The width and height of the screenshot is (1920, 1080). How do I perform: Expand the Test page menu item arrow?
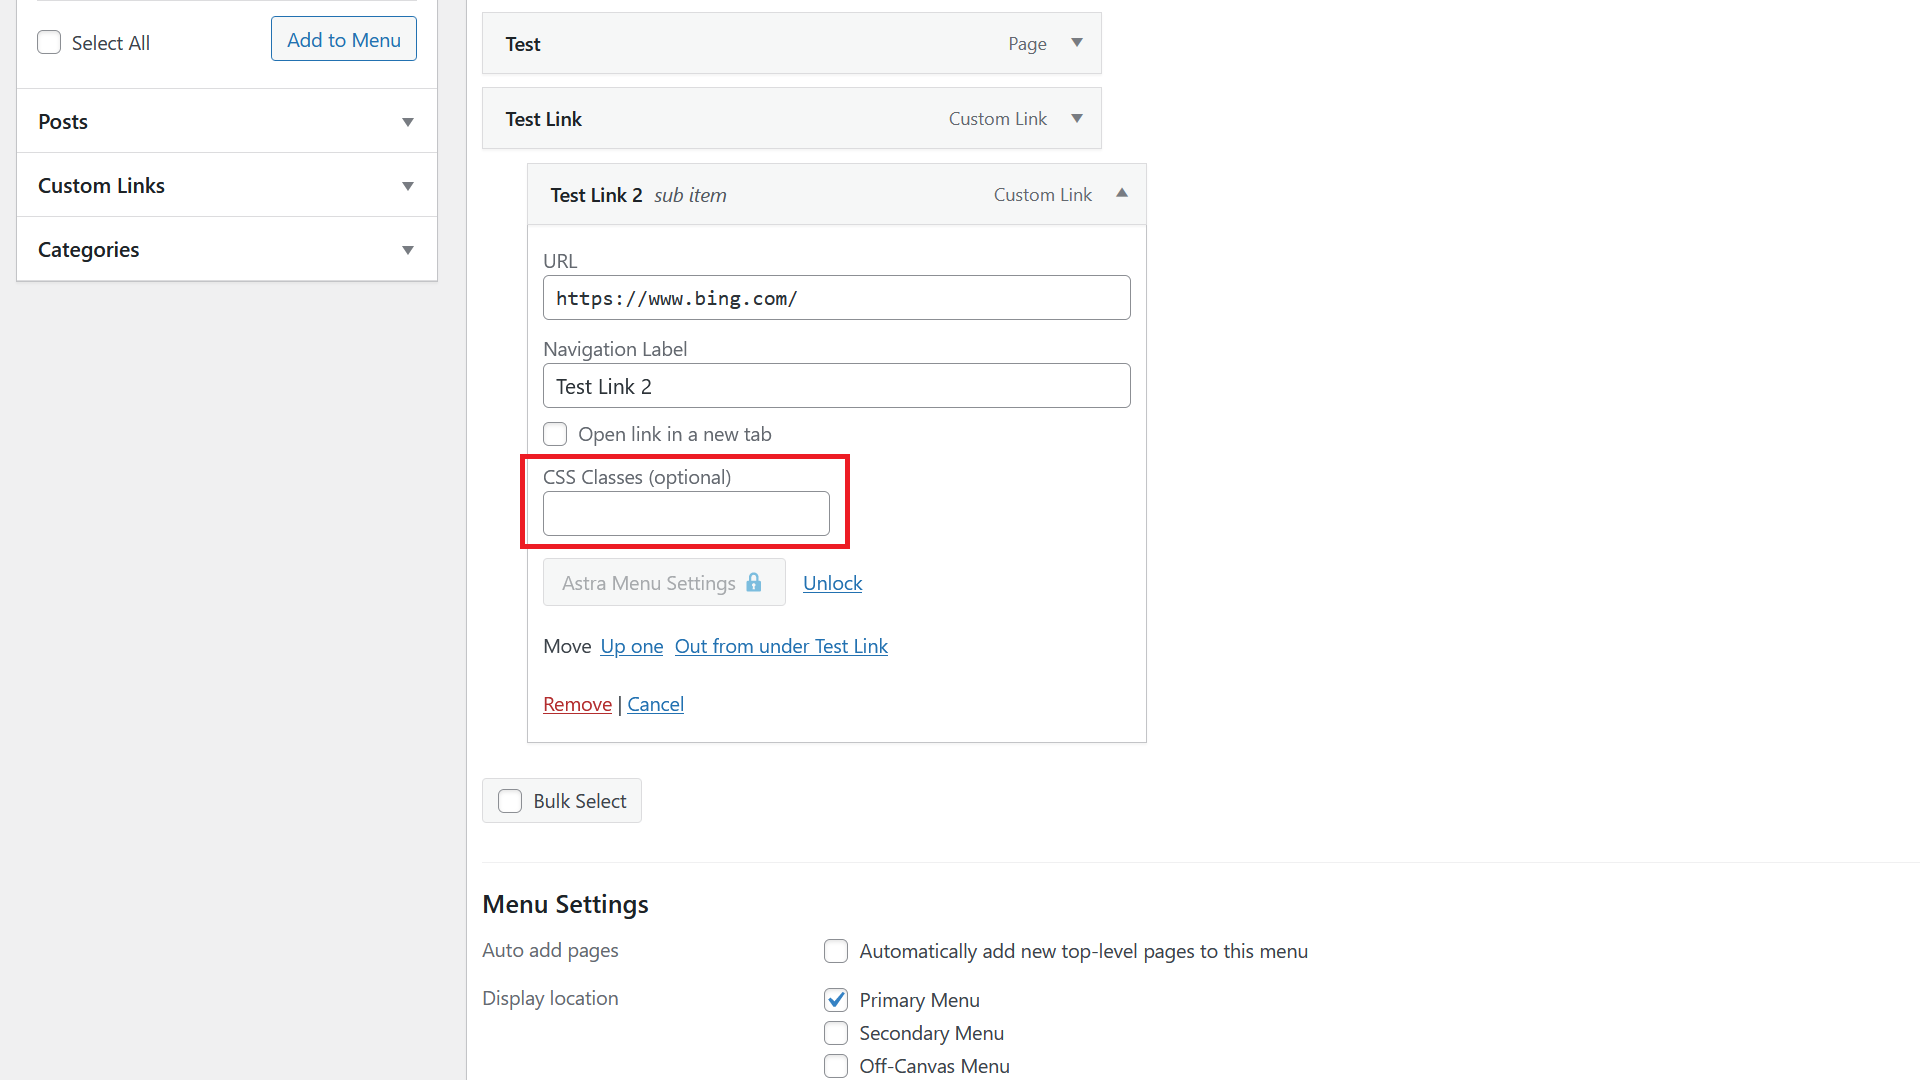tap(1077, 43)
